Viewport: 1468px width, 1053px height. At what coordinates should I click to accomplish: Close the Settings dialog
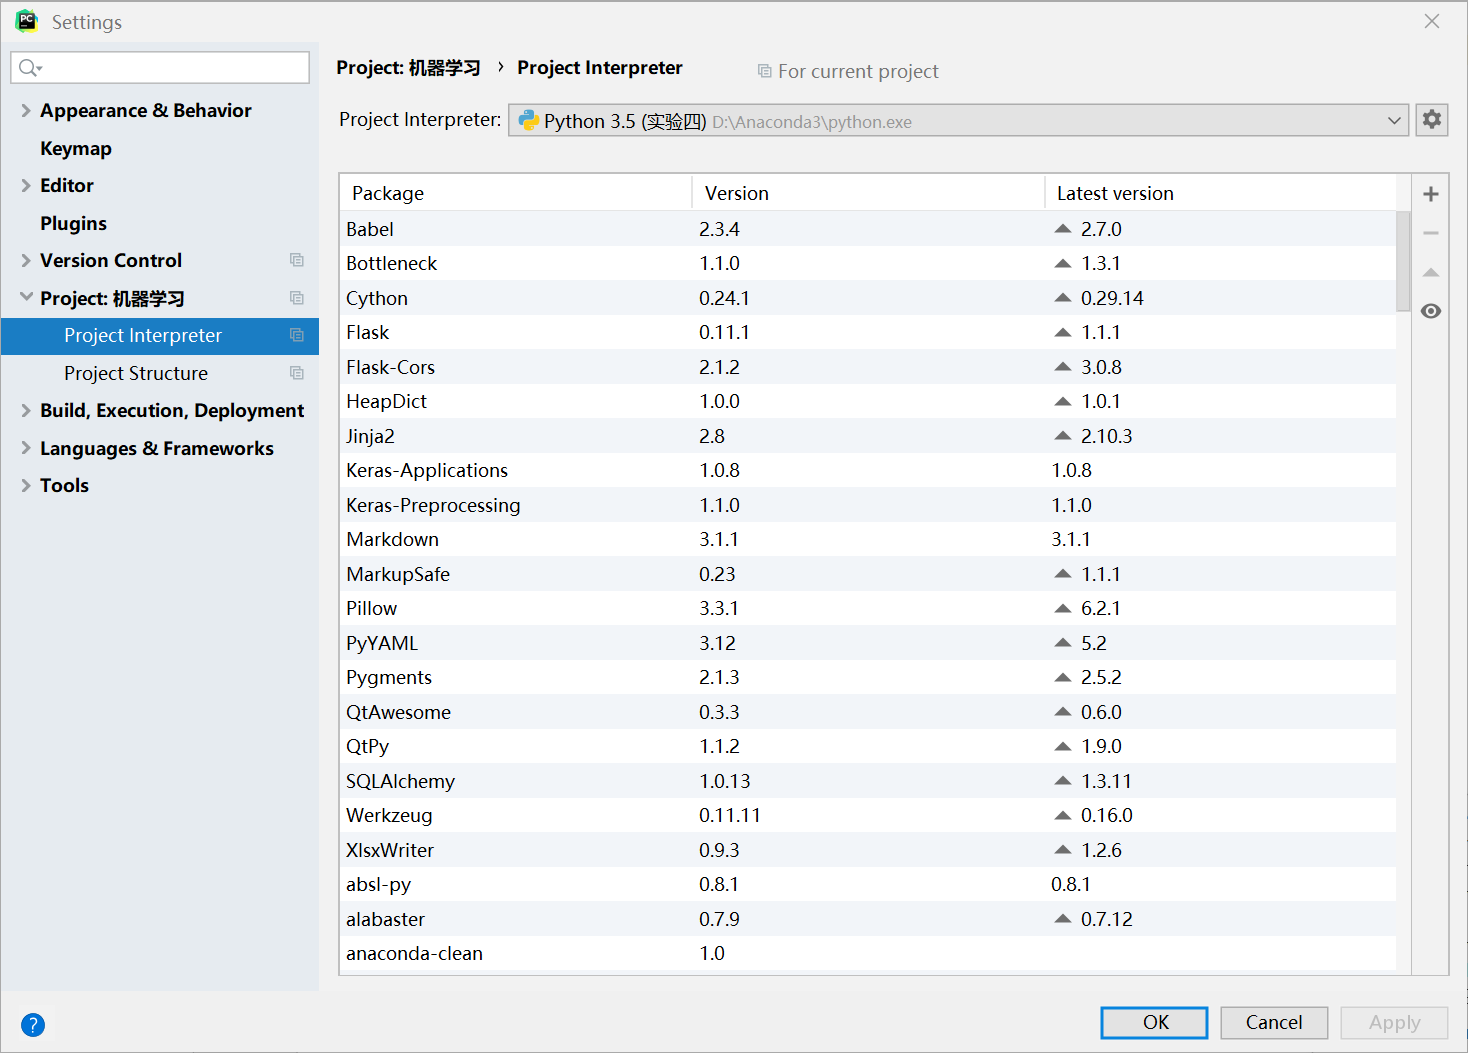(1432, 21)
